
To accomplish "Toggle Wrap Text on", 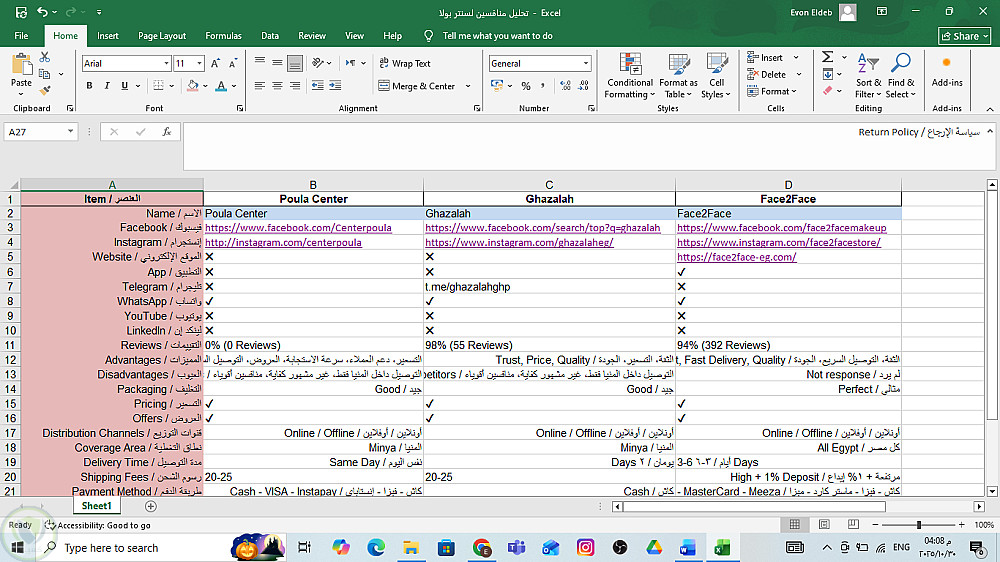I will pos(405,63).
